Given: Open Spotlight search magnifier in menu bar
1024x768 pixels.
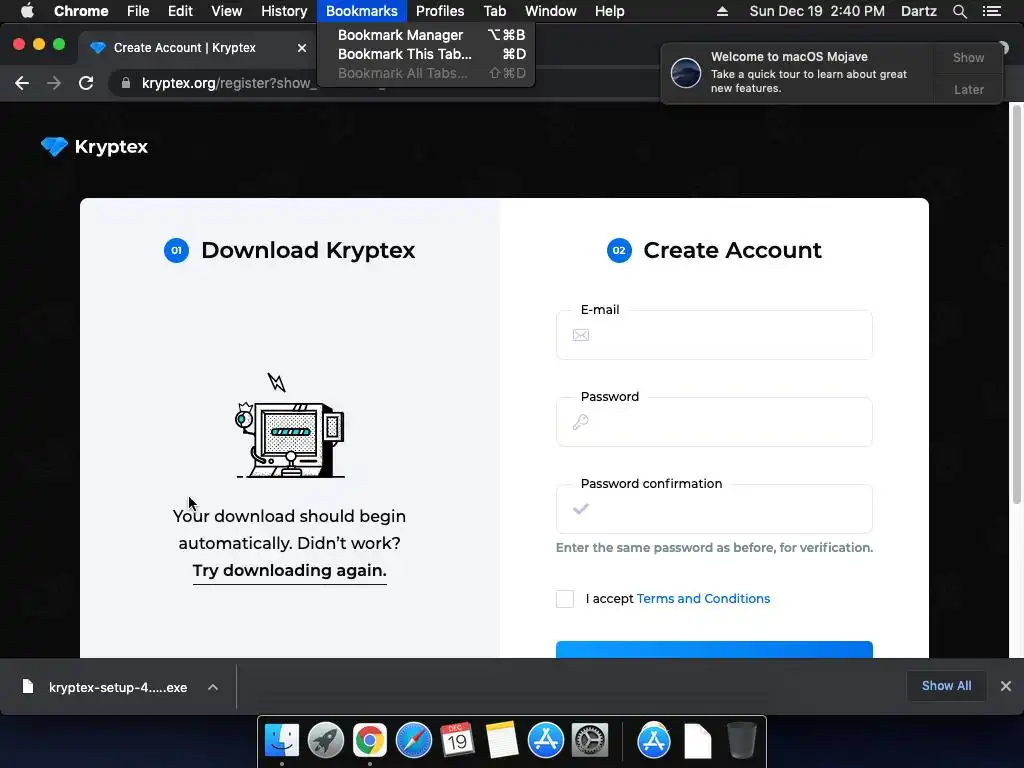Looking at the screenshot, I should 959,11.
